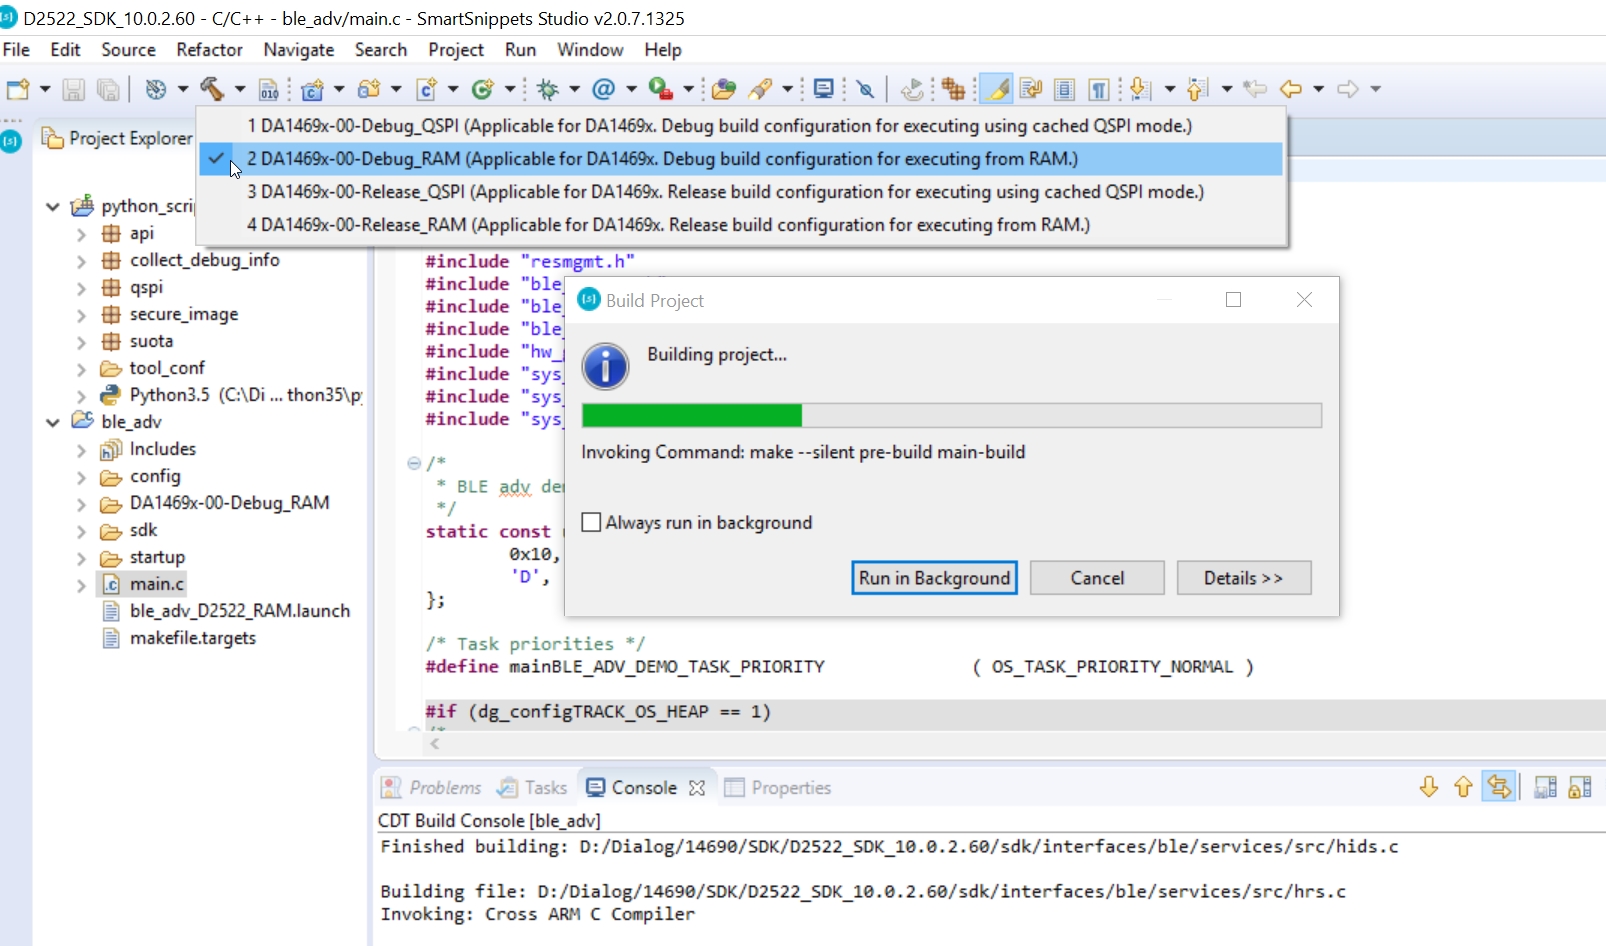Choose DA1469x-00-Release_RAM build configuration

tap(740, 225)
